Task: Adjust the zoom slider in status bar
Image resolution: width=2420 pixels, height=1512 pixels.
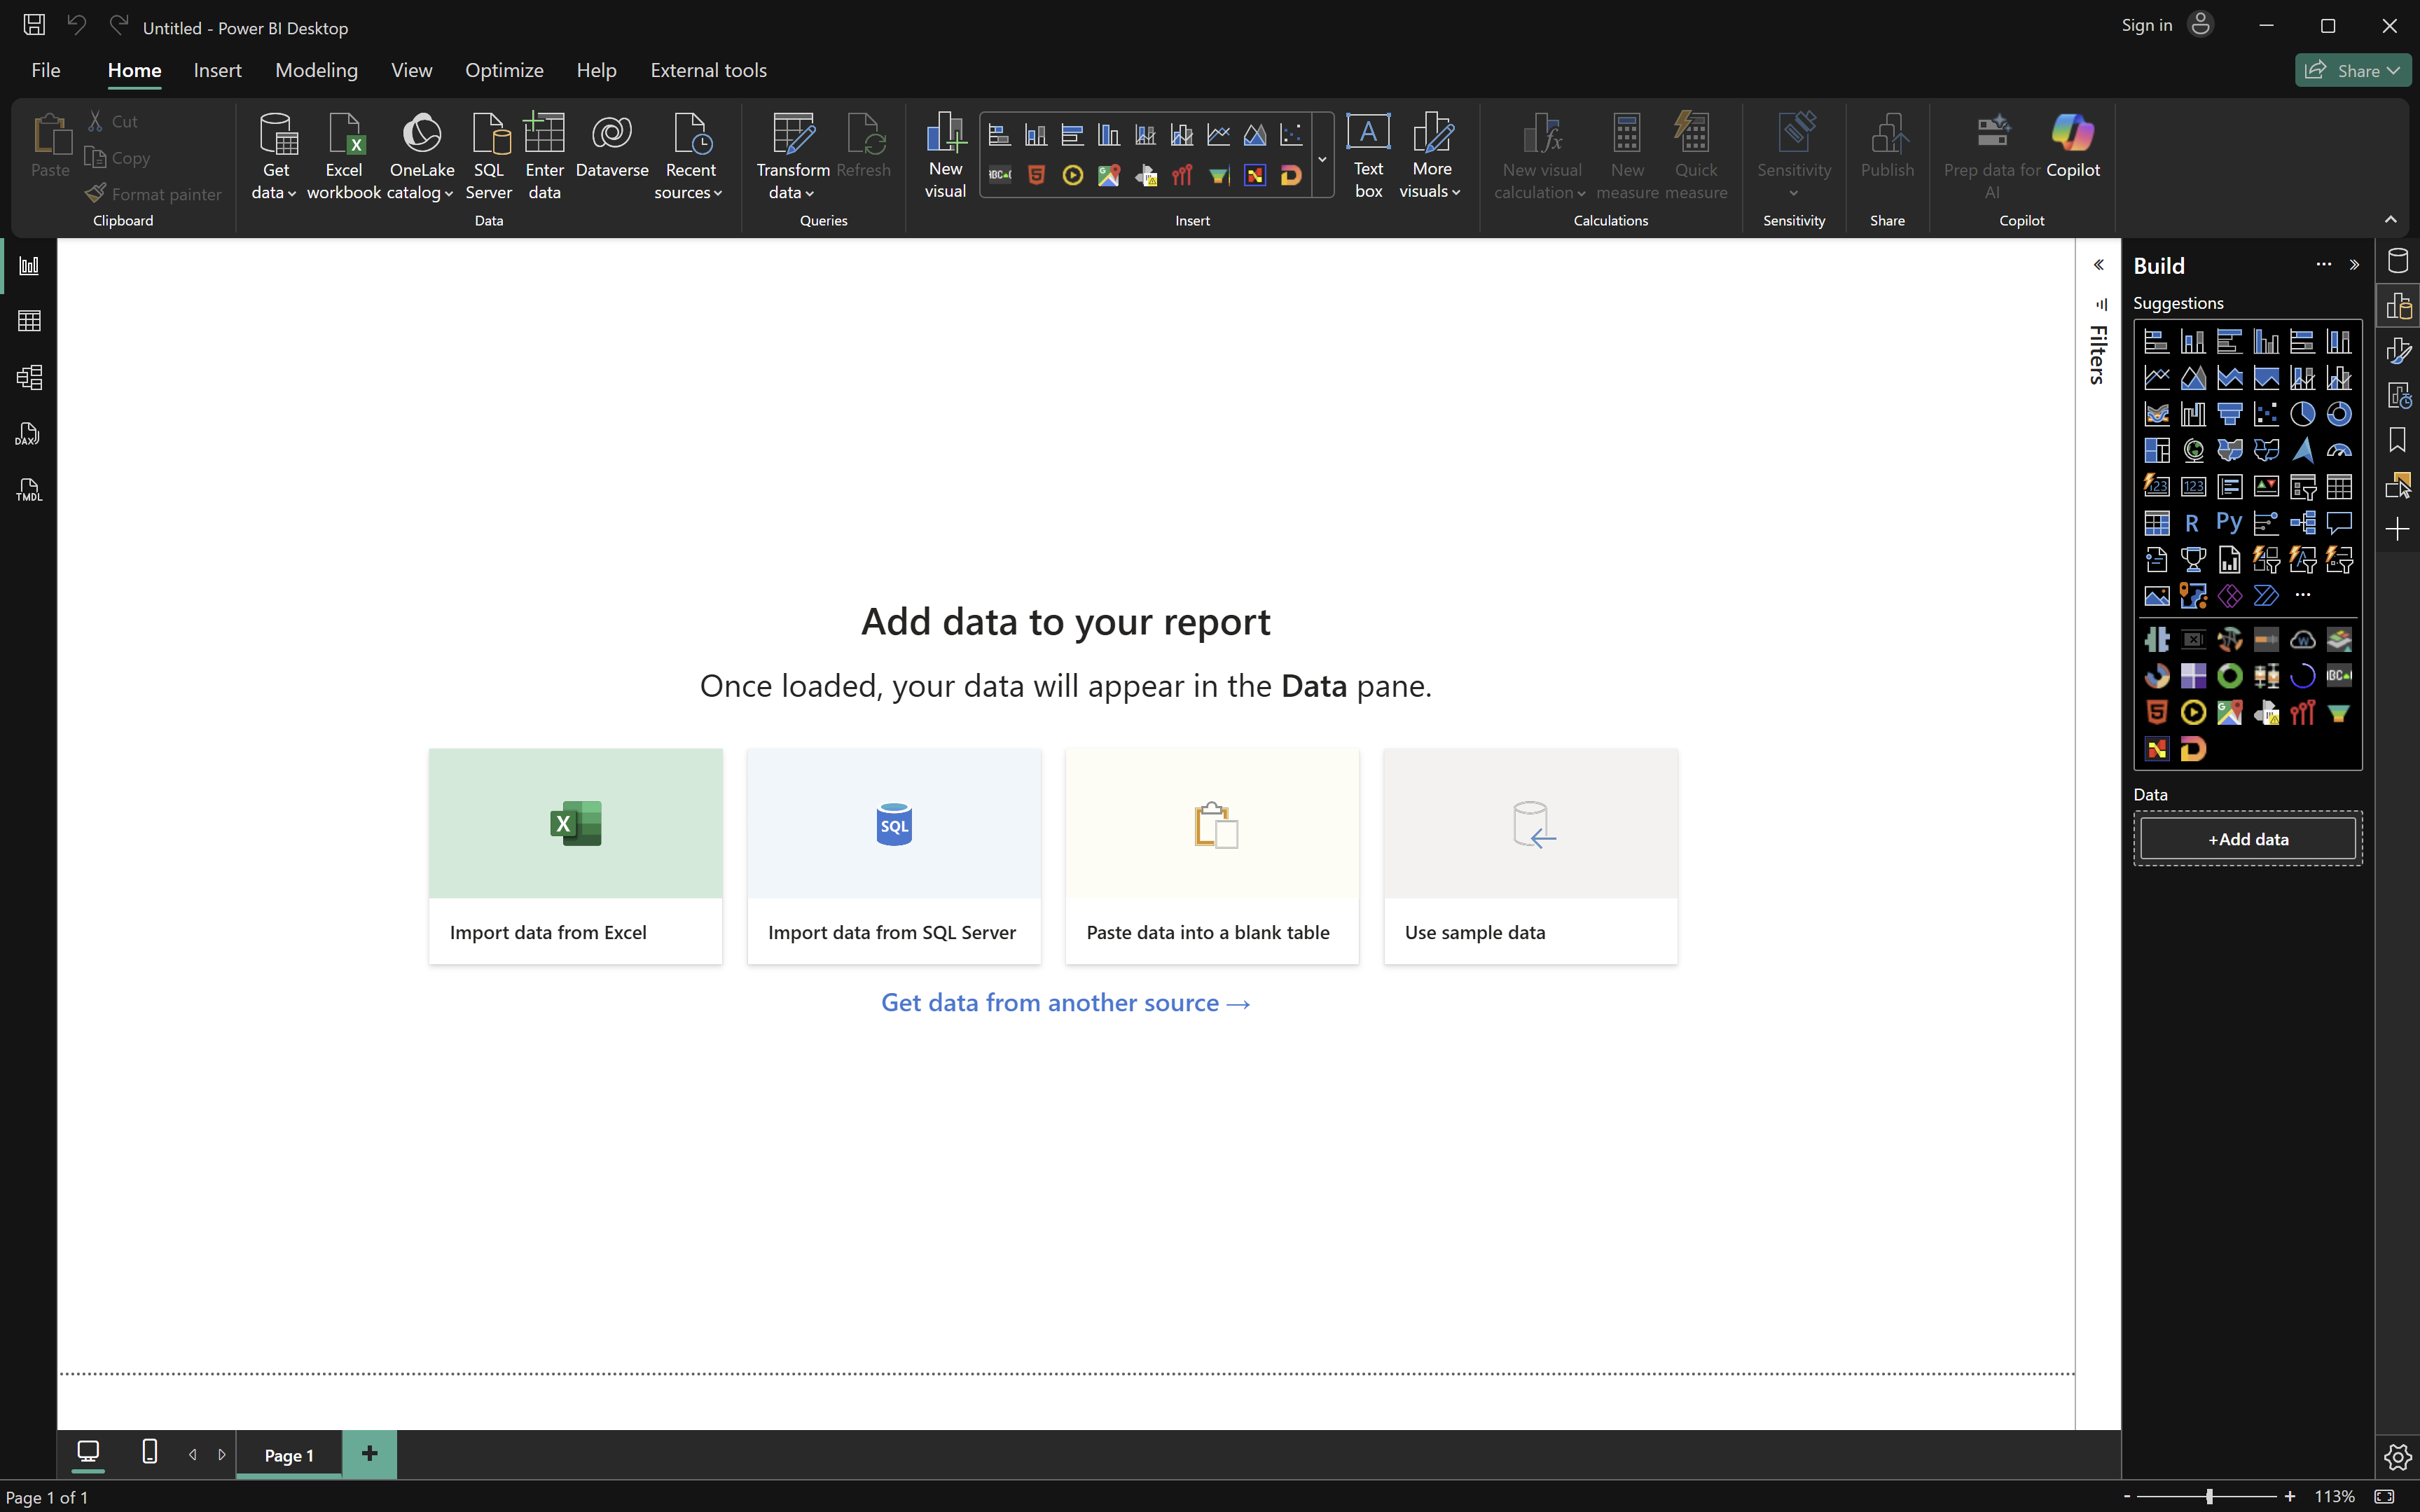Action: point(2209,1496)
